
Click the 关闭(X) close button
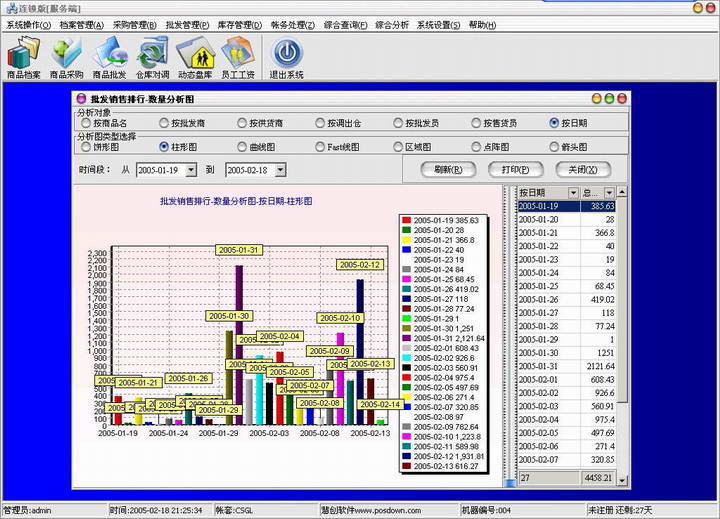click(x=583, y=169)
